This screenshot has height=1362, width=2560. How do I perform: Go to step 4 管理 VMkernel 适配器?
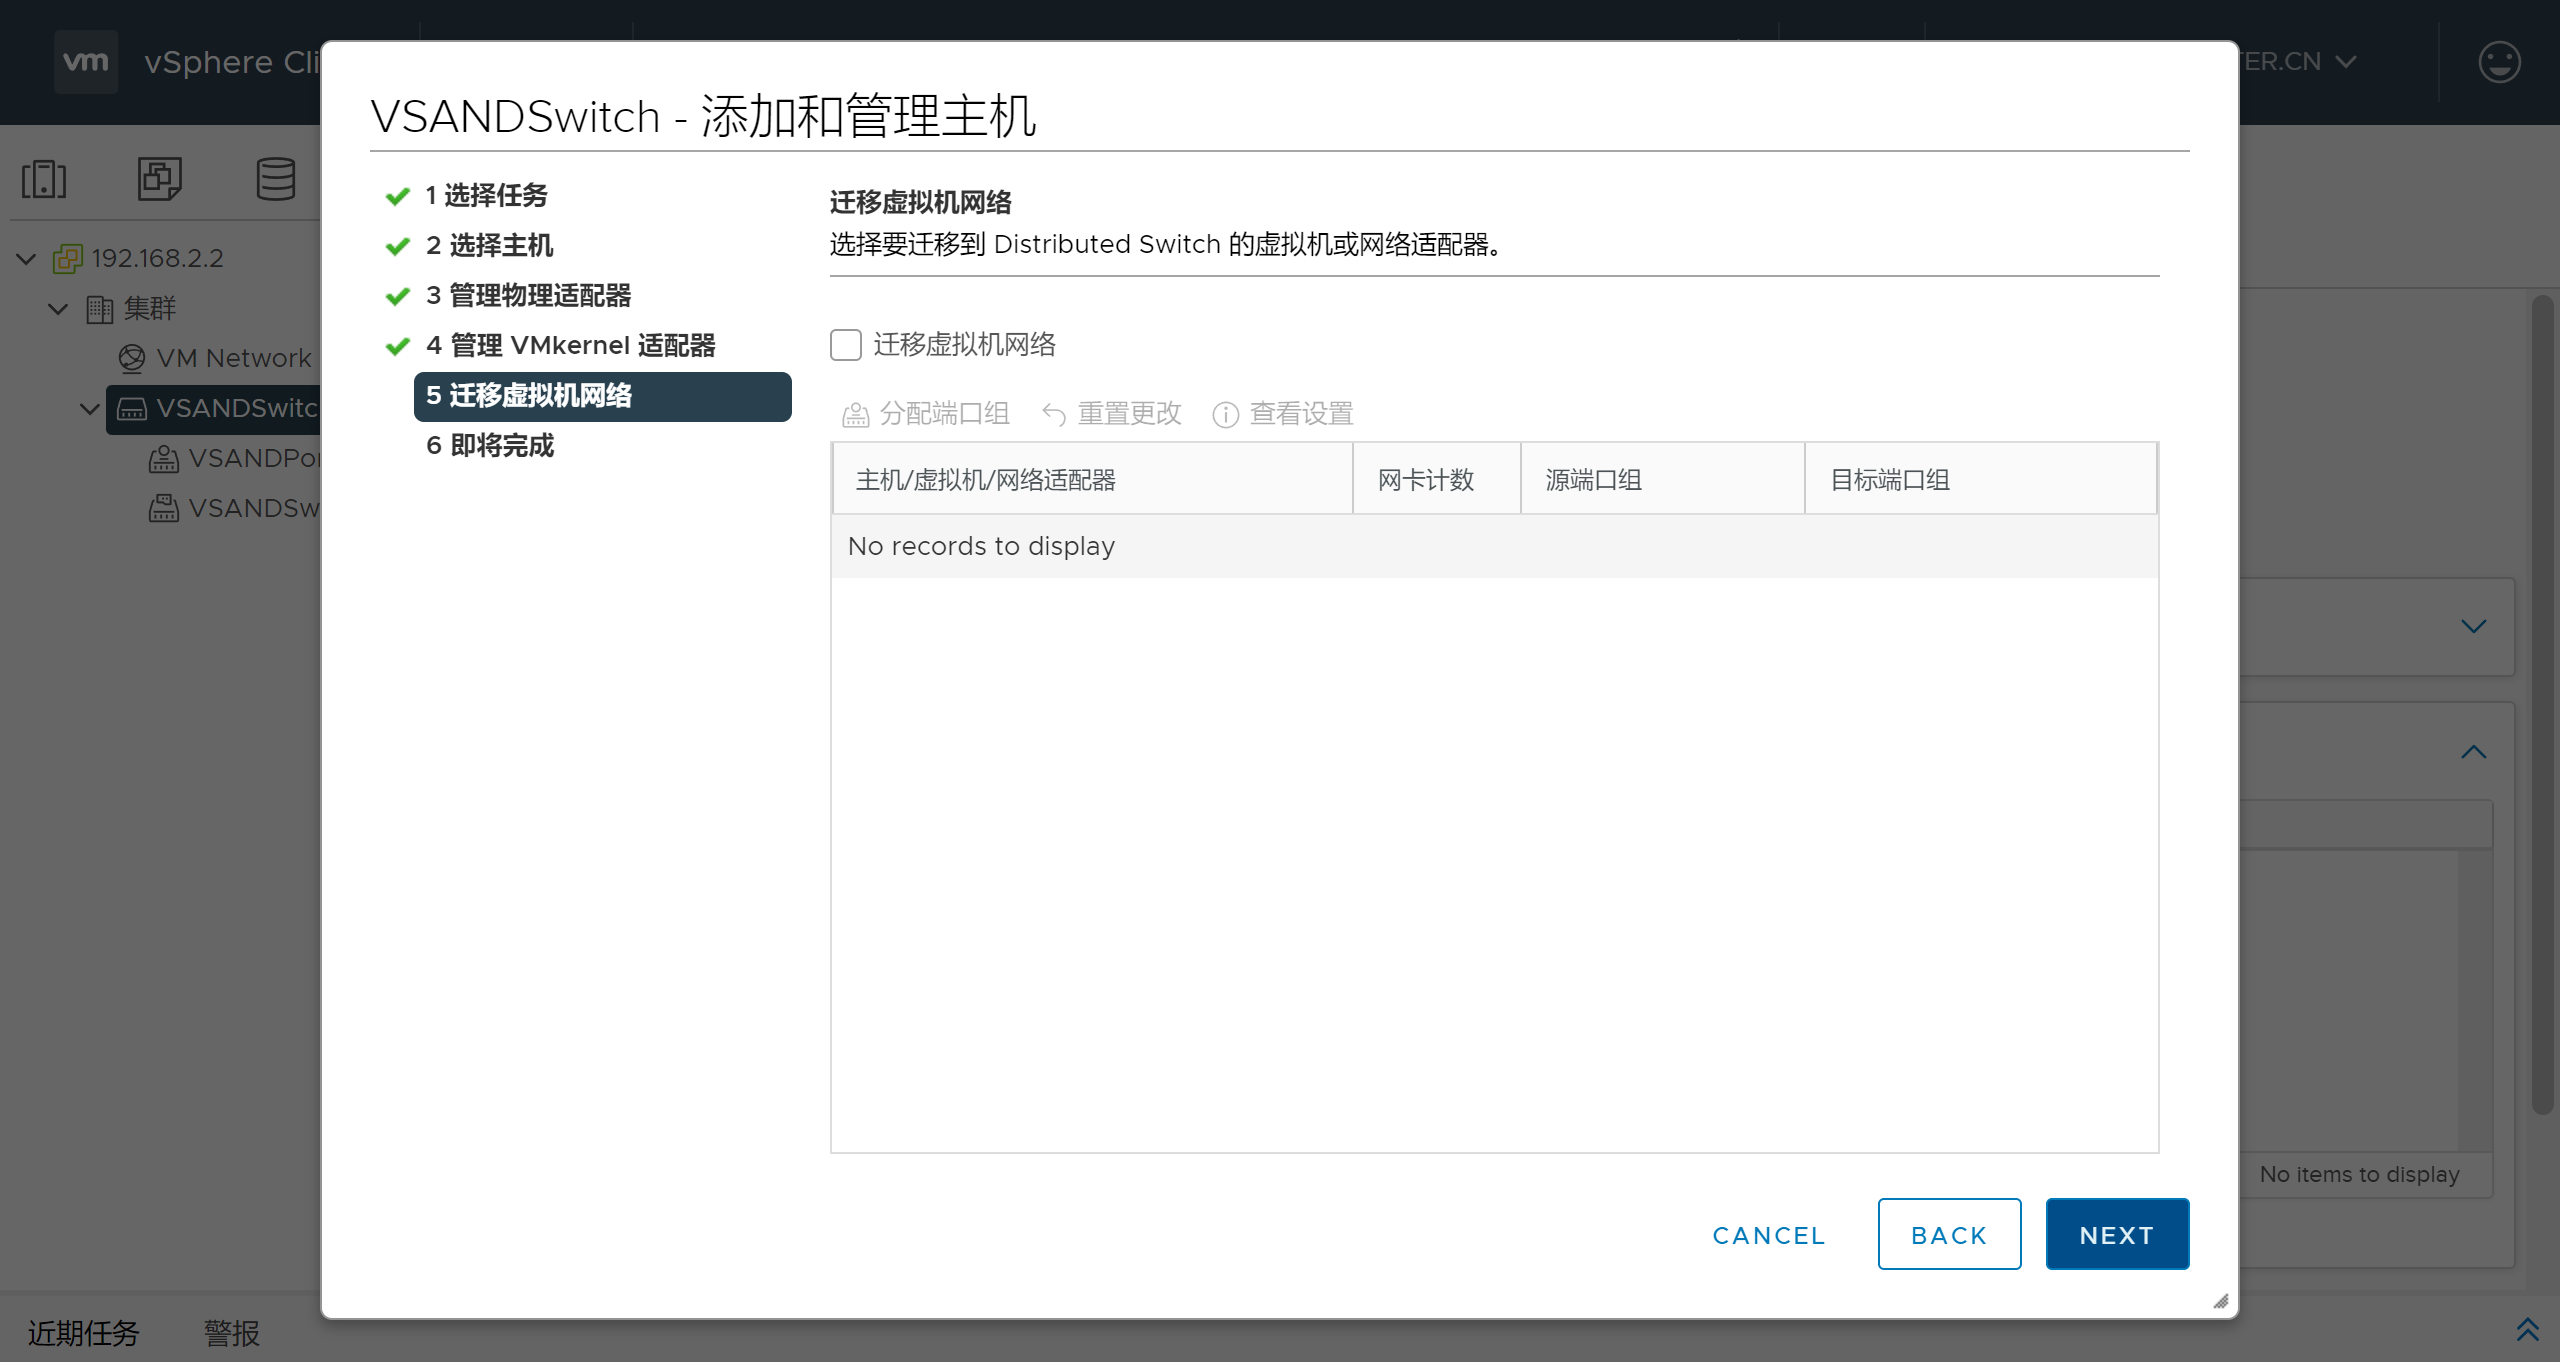click(570, 346)
